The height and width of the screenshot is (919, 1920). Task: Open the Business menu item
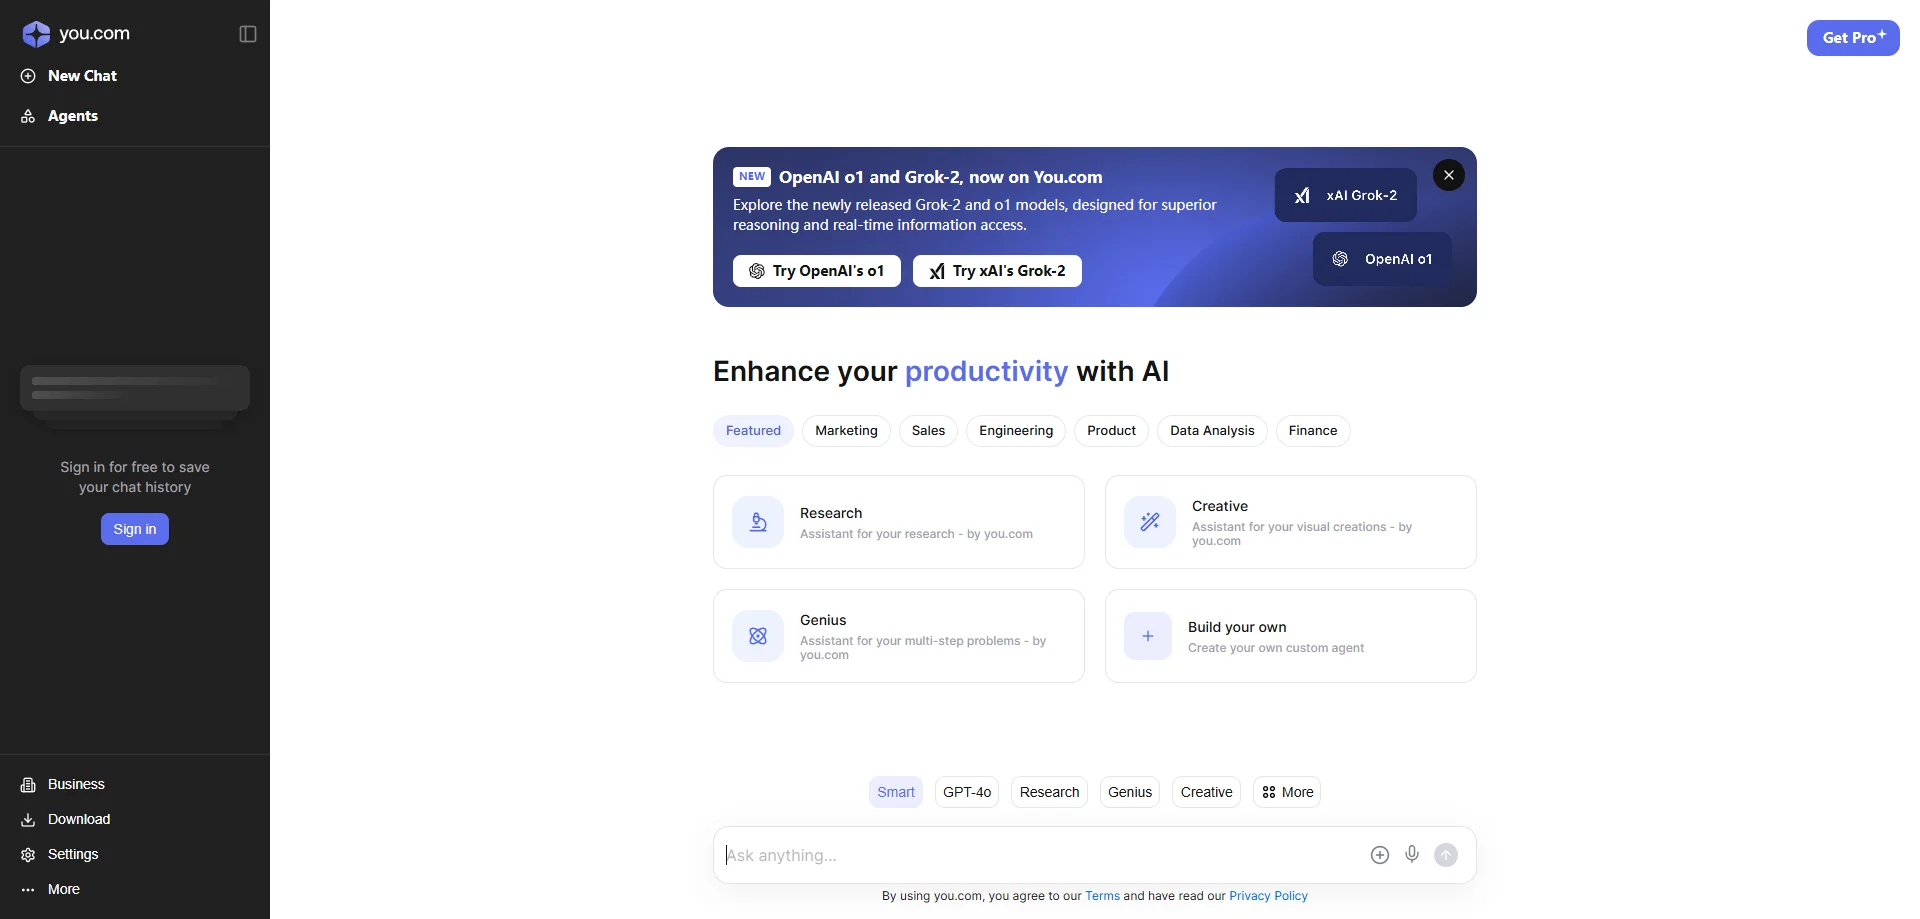(x=76, y=785)
